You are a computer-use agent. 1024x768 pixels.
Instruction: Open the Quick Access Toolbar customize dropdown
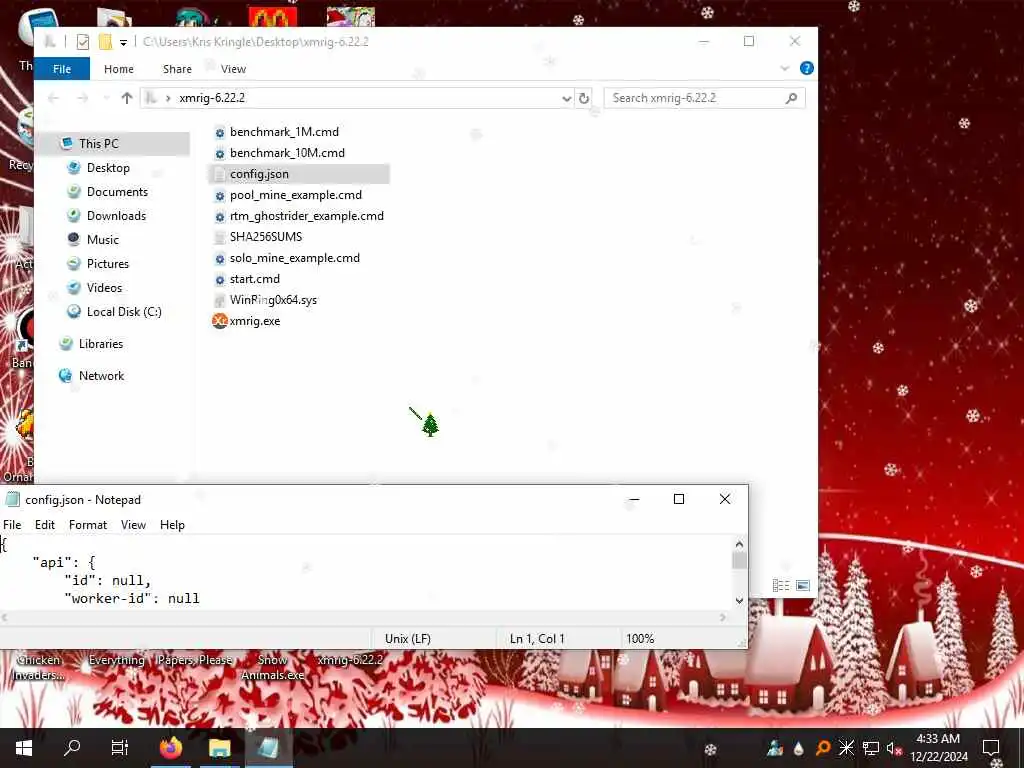click(123, 42)
